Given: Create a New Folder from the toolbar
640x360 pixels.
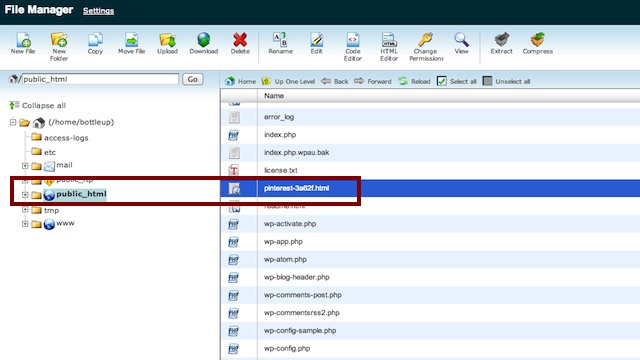Looking at the screenshot, I should pyautogui.click(x=59, y=47).
